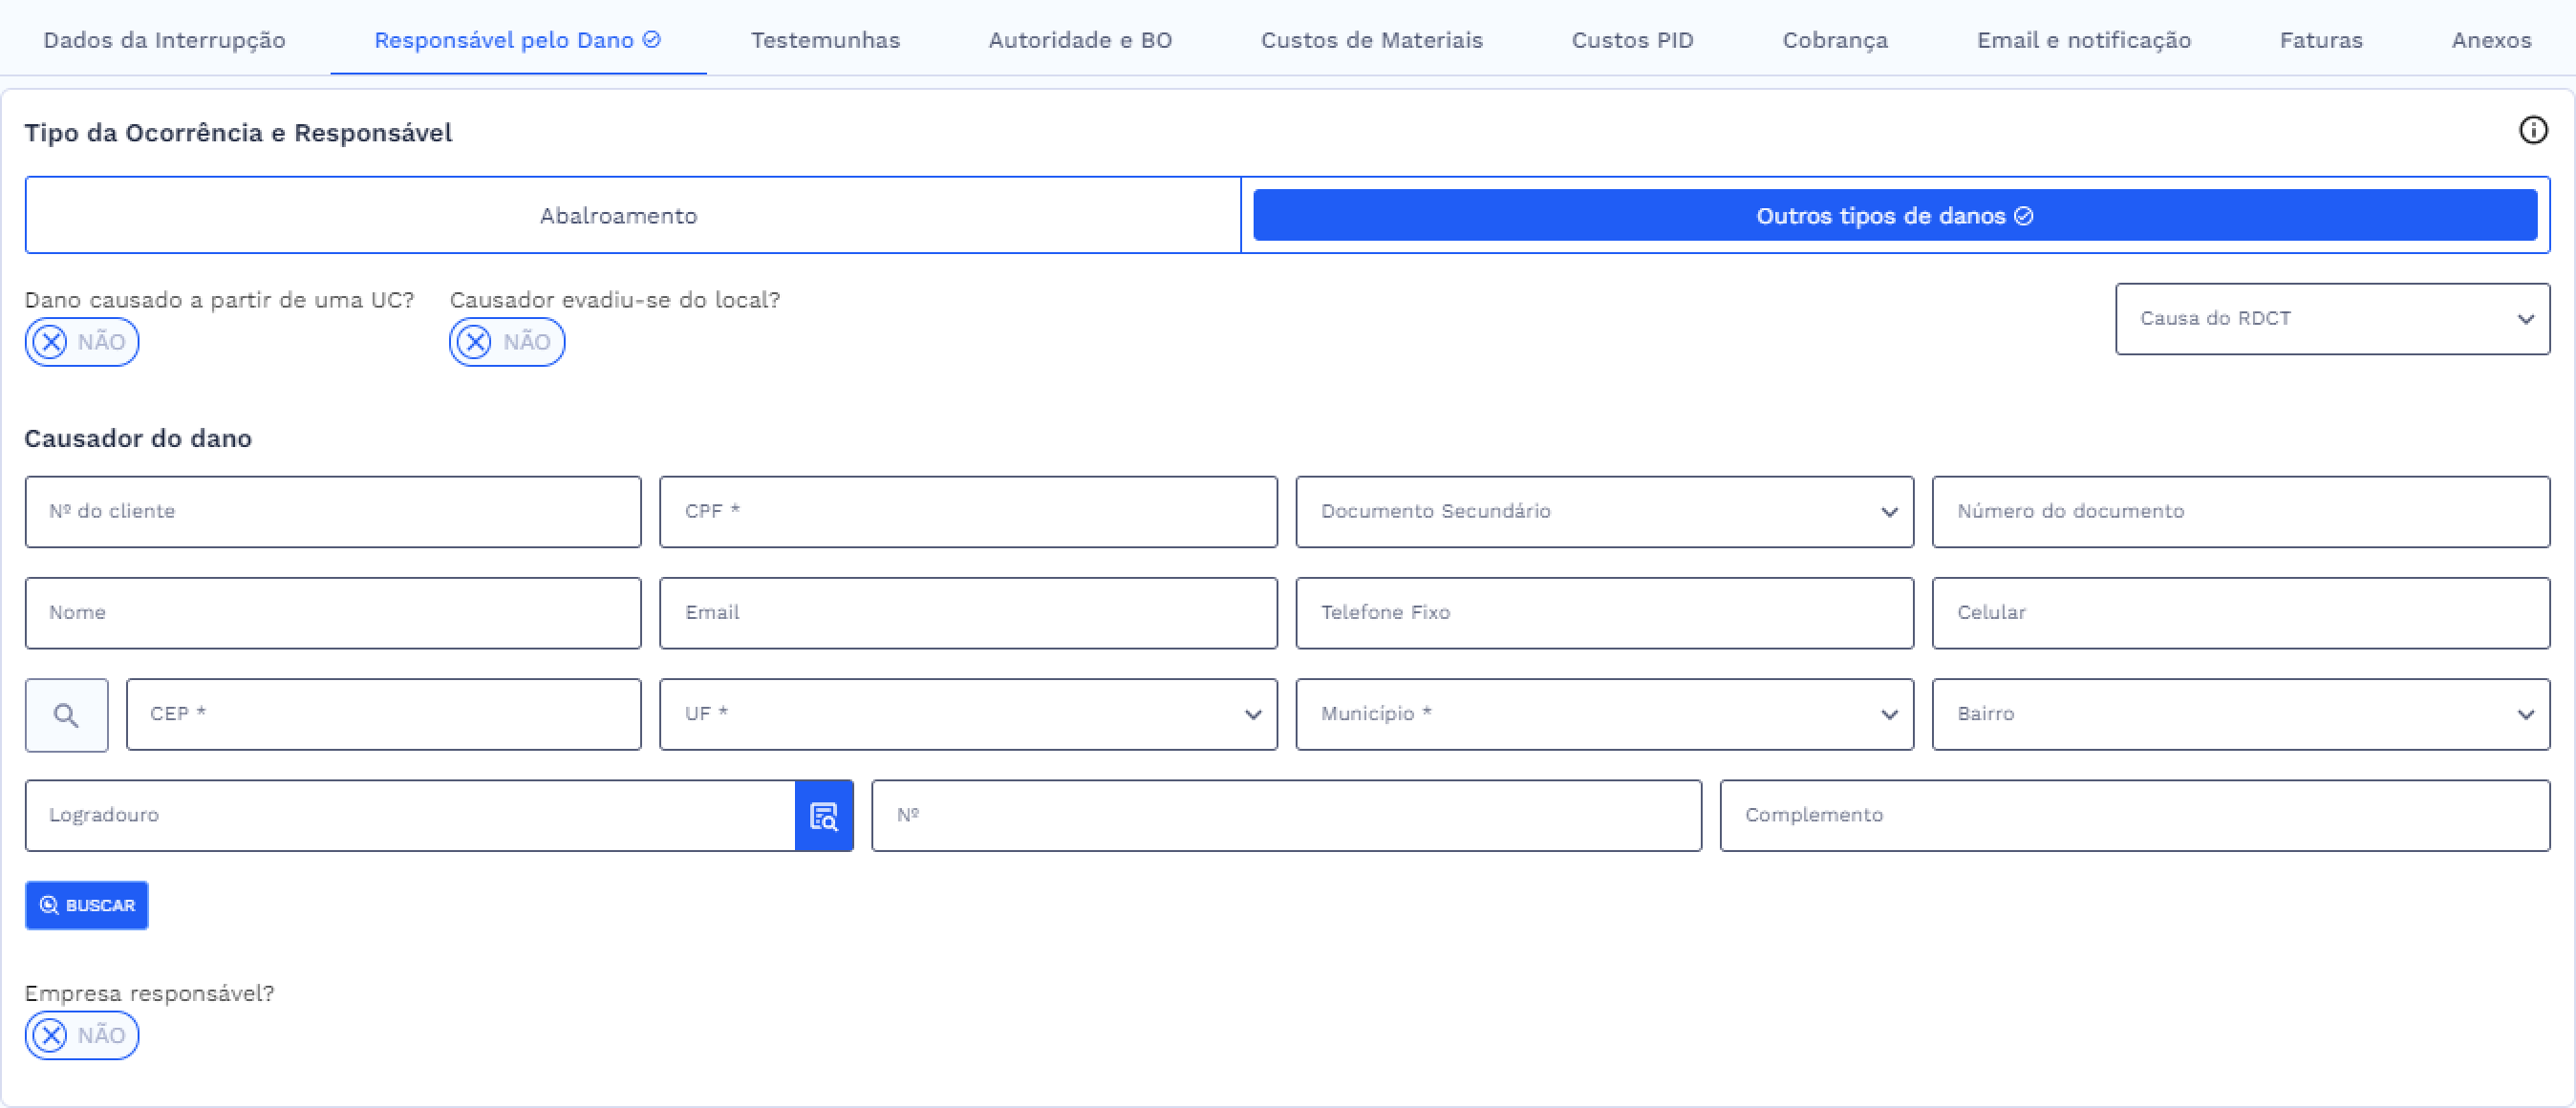
Task: Toggle 'Empresa responsável' switch
Action: (x=81, y=1035)
